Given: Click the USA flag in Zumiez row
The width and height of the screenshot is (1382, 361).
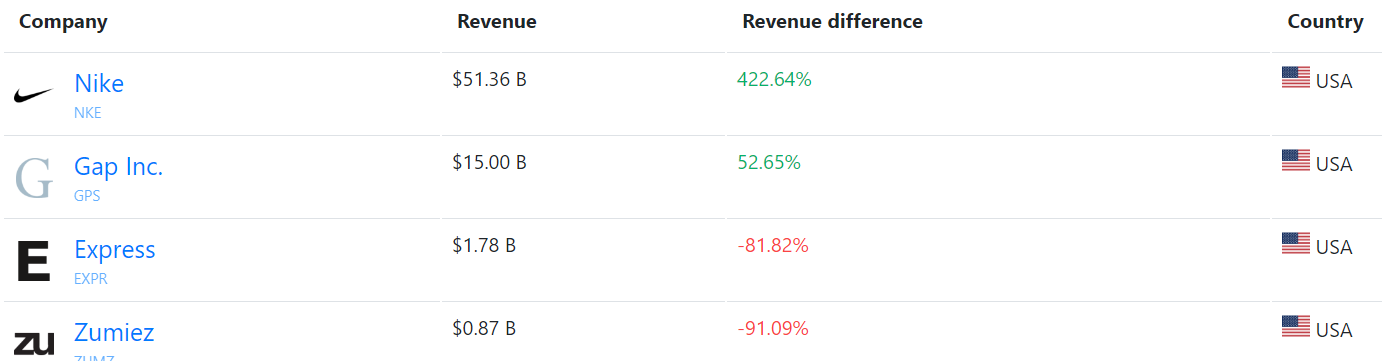Looking at the screenshot, I should coord(1296,327).
